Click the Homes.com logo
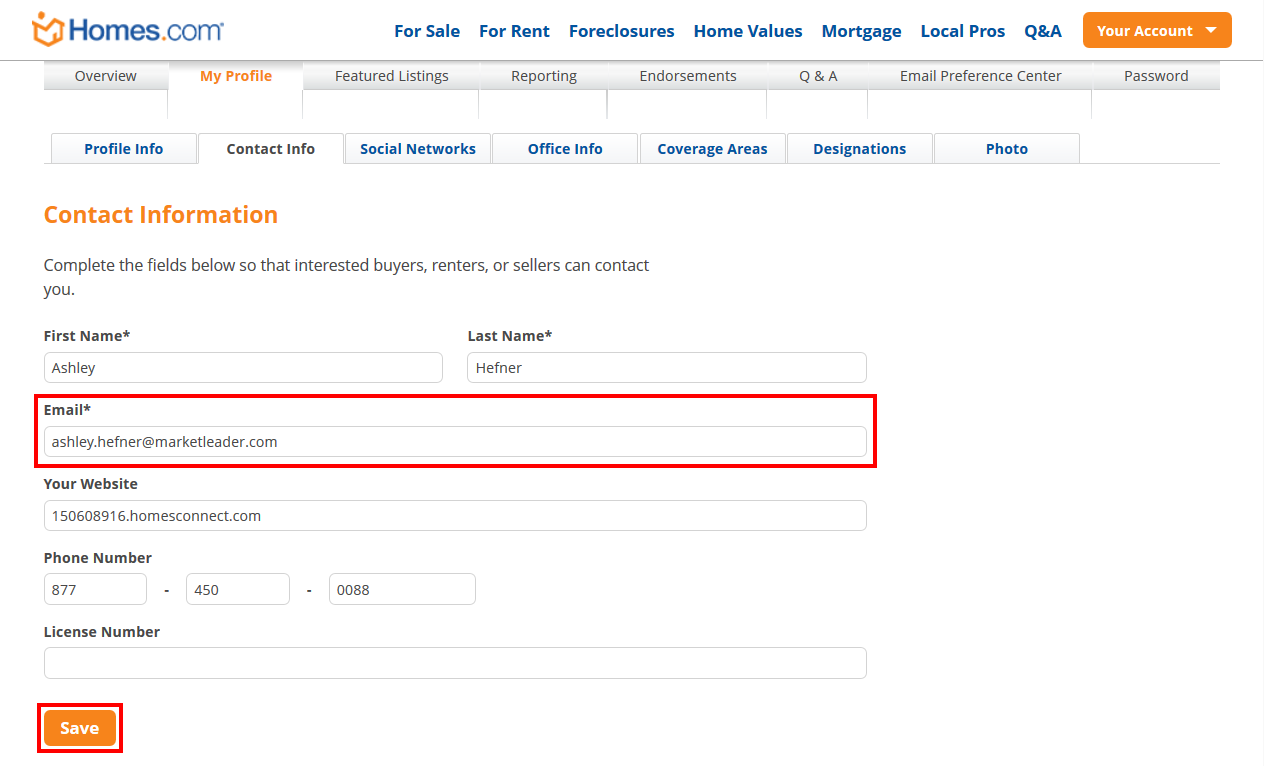Image resolution: width=1264 pixels, height=766 pixels. tap(128, 30)
